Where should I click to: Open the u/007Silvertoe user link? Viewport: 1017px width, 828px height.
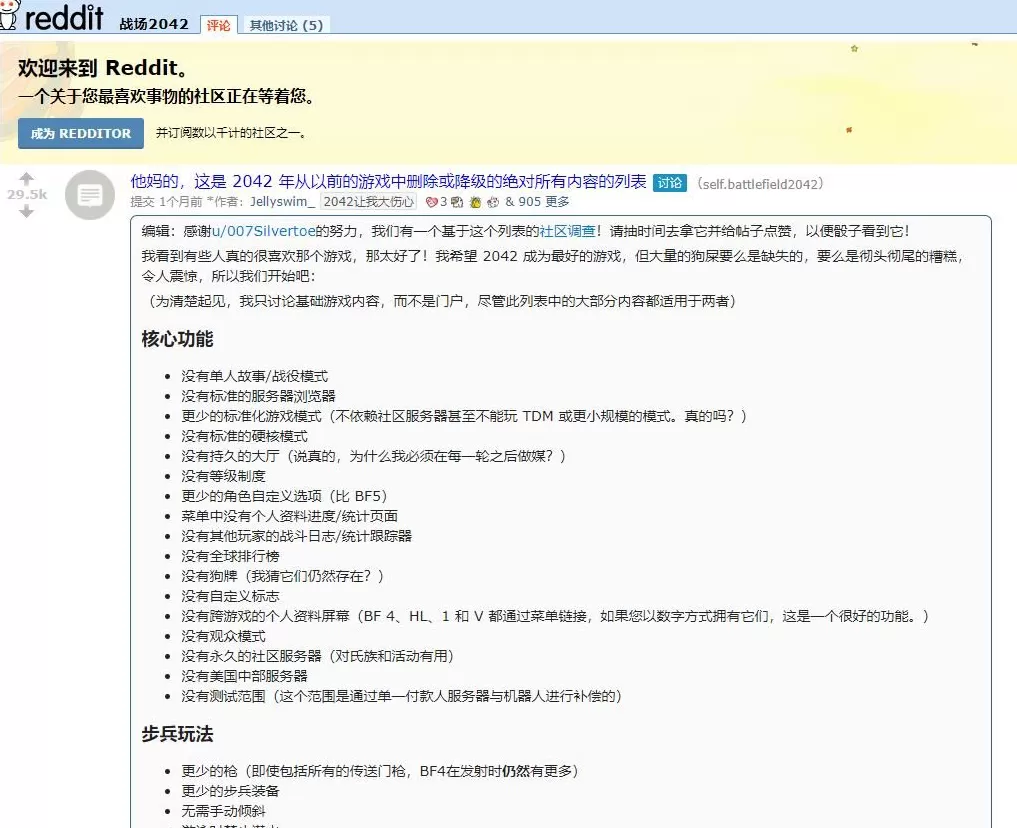265,231
